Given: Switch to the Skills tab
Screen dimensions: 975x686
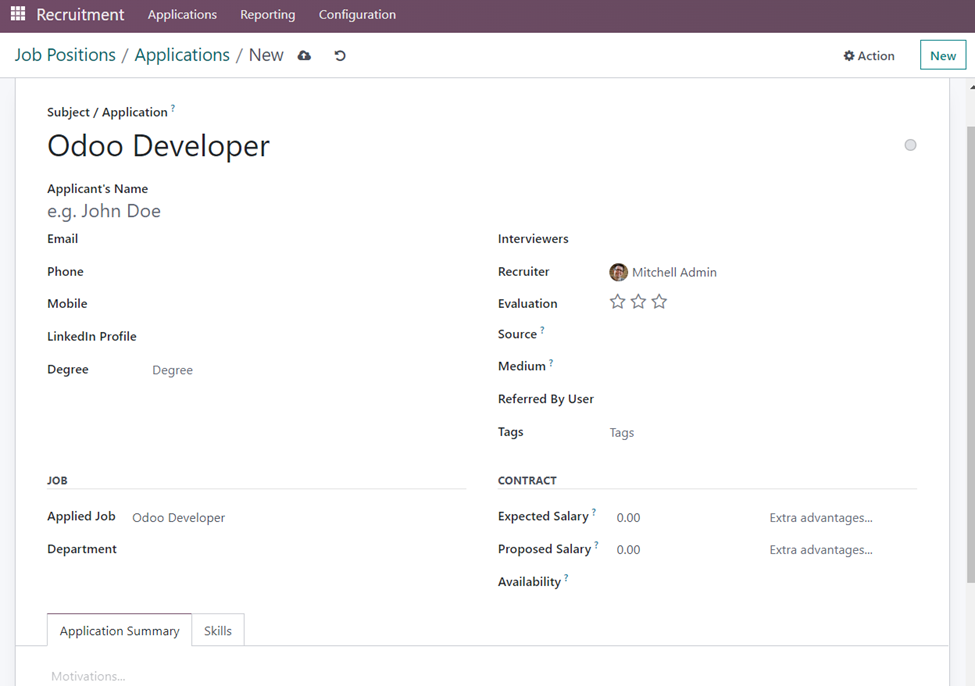Looking at the screenshot, I should pos(218,631).
